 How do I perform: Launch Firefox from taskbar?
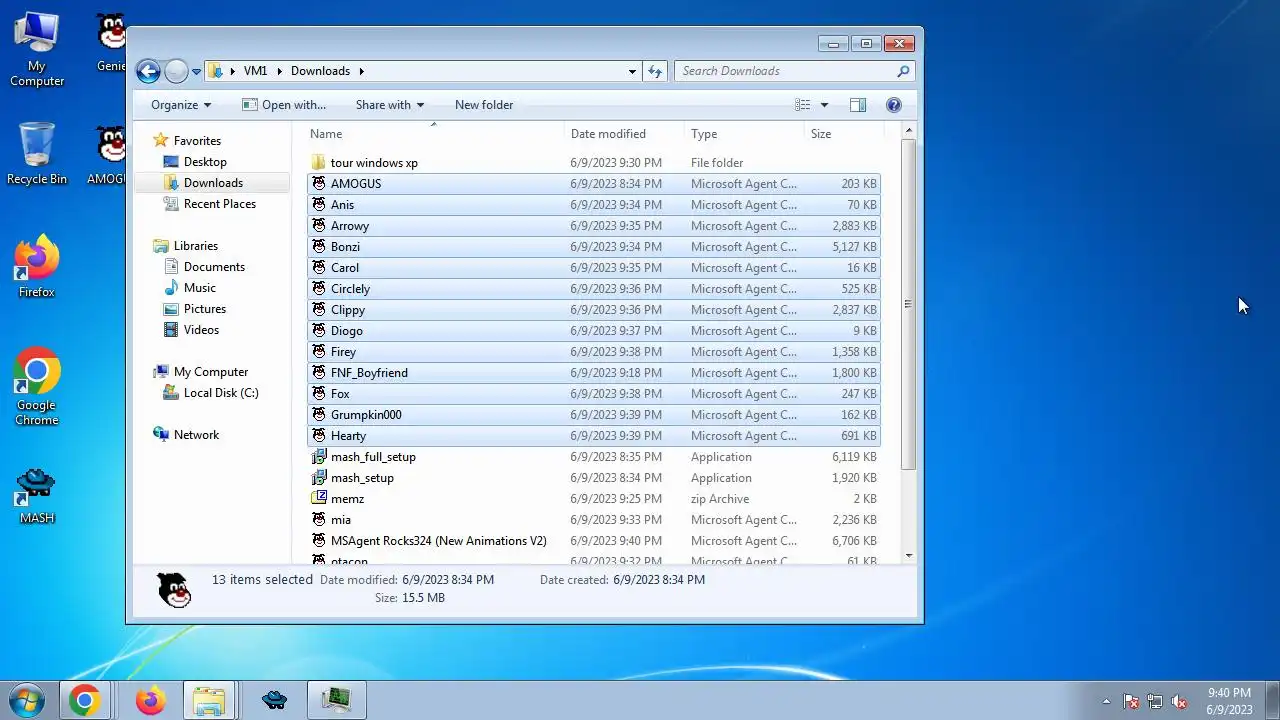point(151,701)
